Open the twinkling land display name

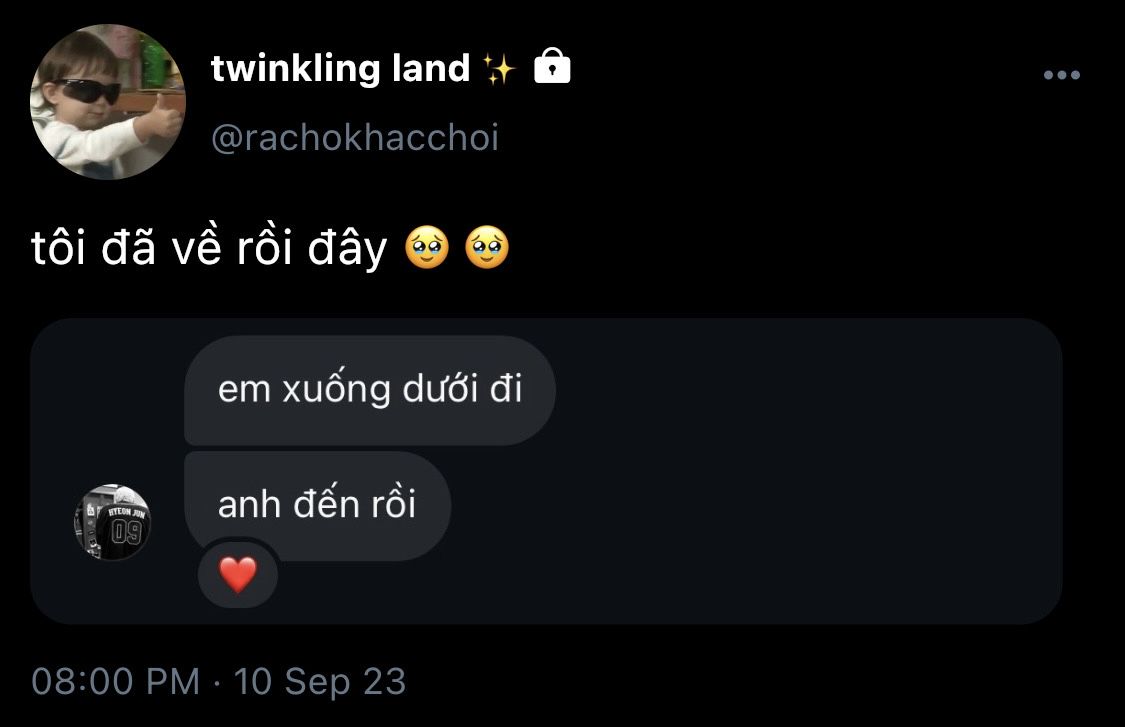[340, 69]
